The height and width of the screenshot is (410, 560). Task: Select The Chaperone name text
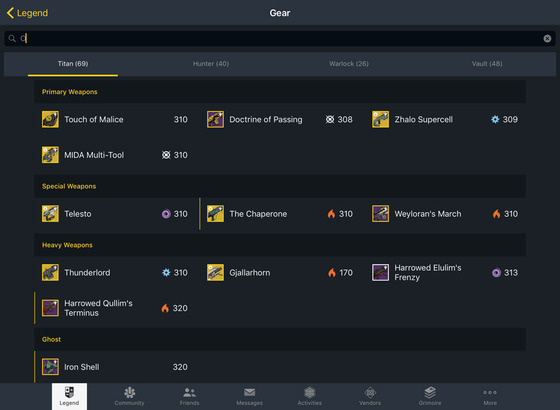click(x=258, y=214)
